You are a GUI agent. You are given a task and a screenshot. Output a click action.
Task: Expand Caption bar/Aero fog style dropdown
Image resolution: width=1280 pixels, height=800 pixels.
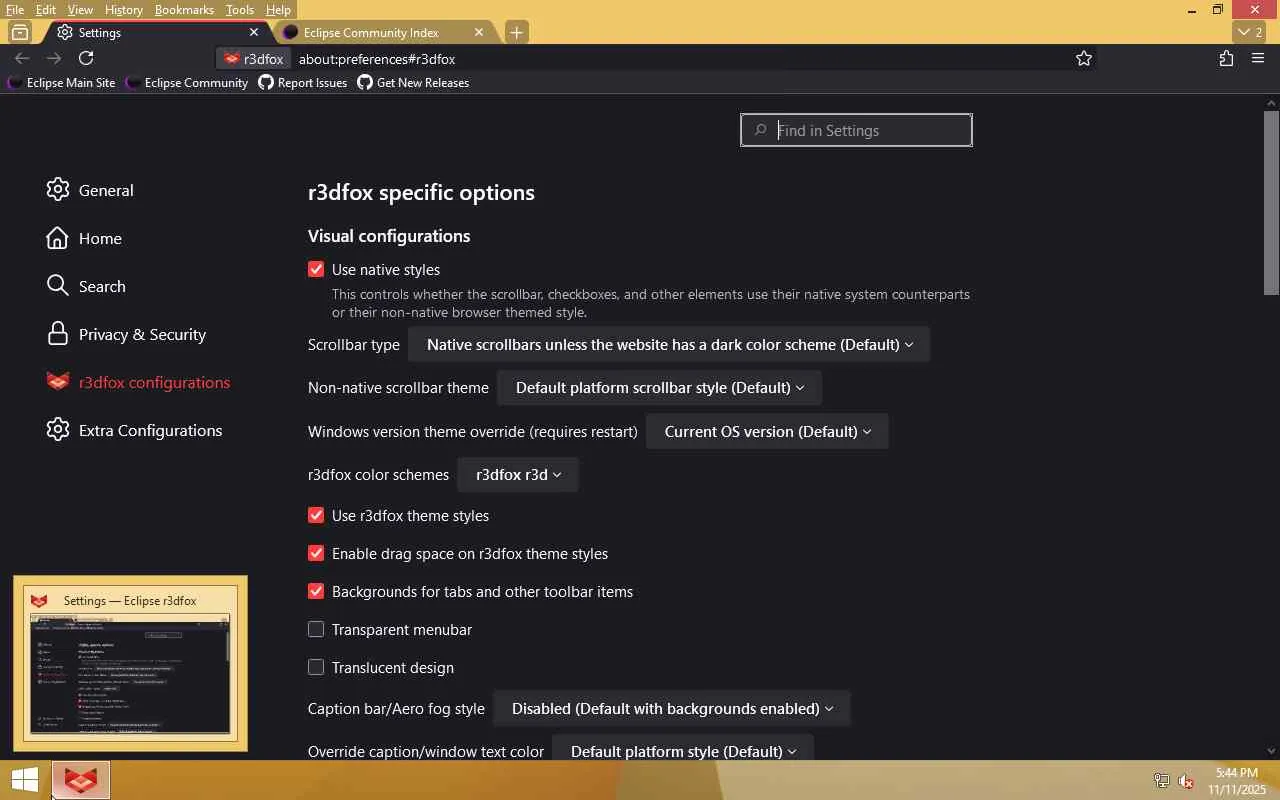coord(671,709)
